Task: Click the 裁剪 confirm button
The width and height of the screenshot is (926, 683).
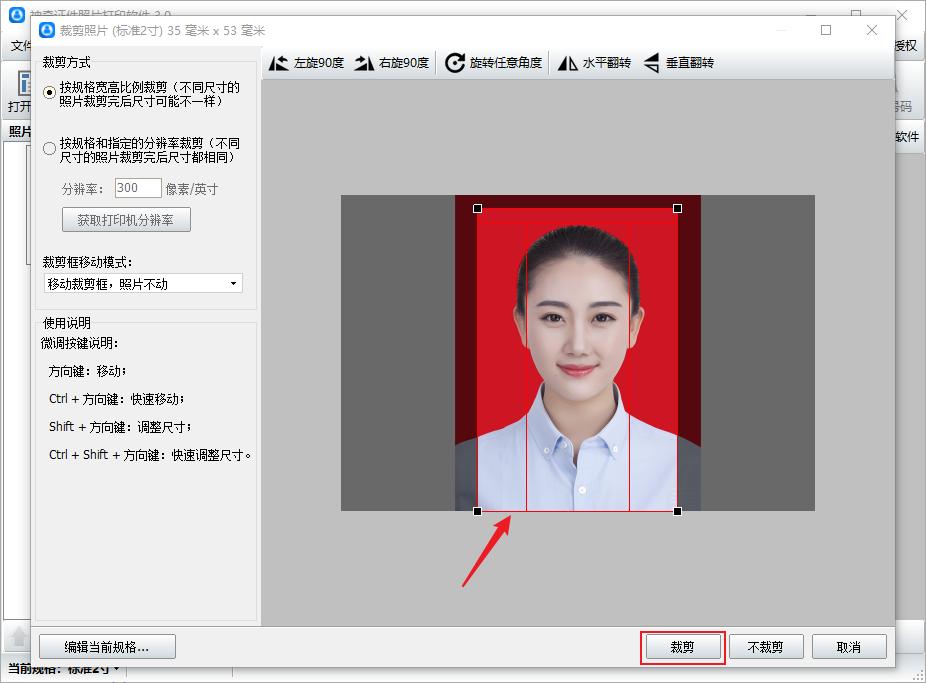Action: pyautogui.click(x=683, y=647)
